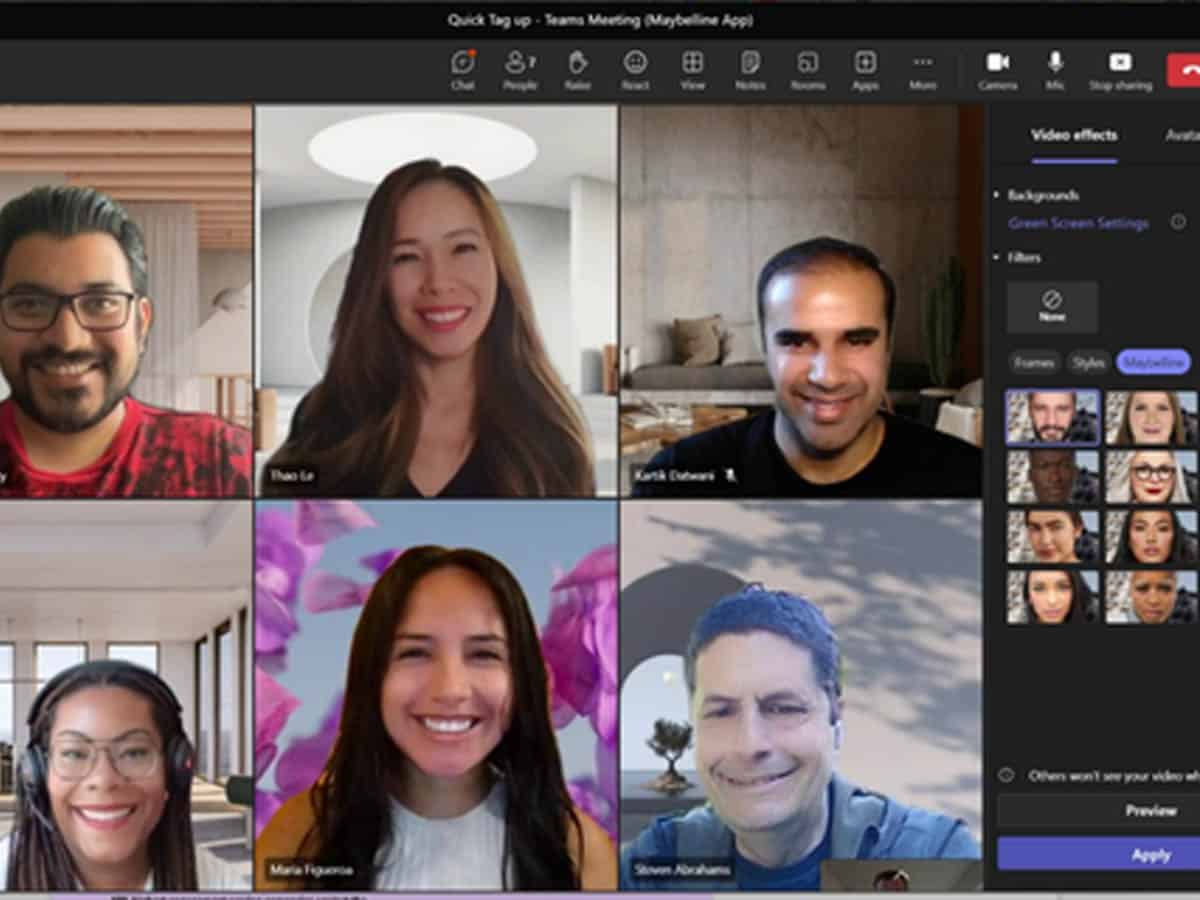Toggle the Camera off
The image size is (1200, 900).
(998, 68)
